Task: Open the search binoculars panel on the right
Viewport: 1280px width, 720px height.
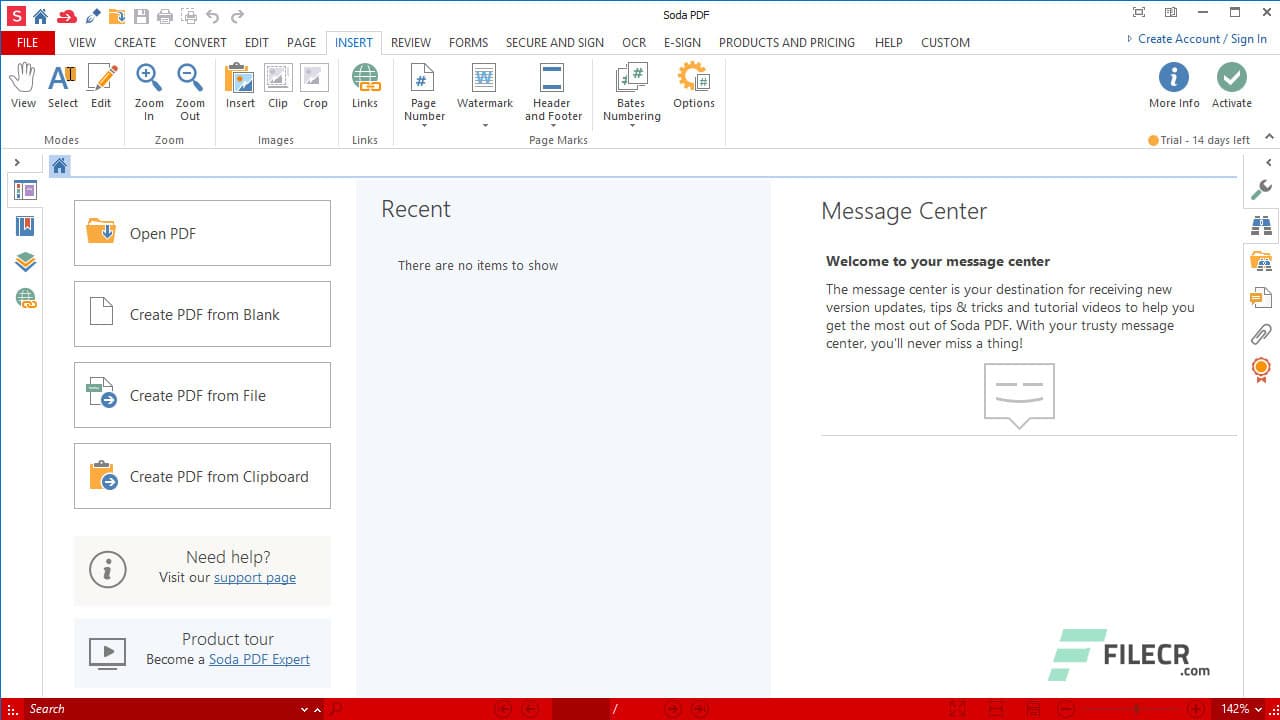Action: (x=1262, y=225)
